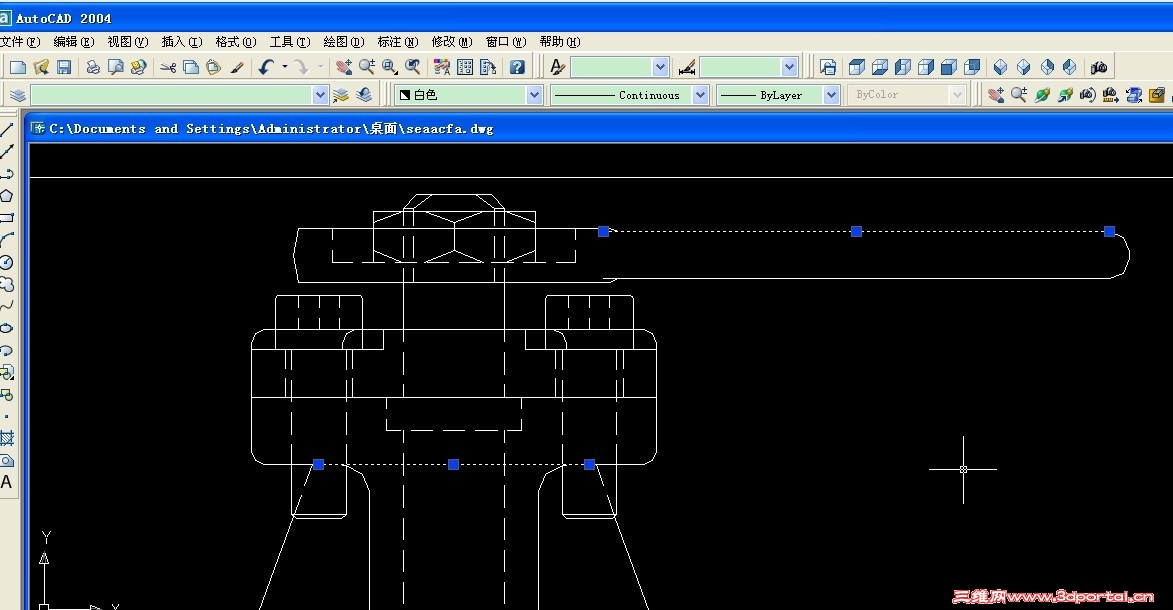Open the 编辑 (Edit) menu
This screenshot has width=1173, height=610.
coord(73,42)
